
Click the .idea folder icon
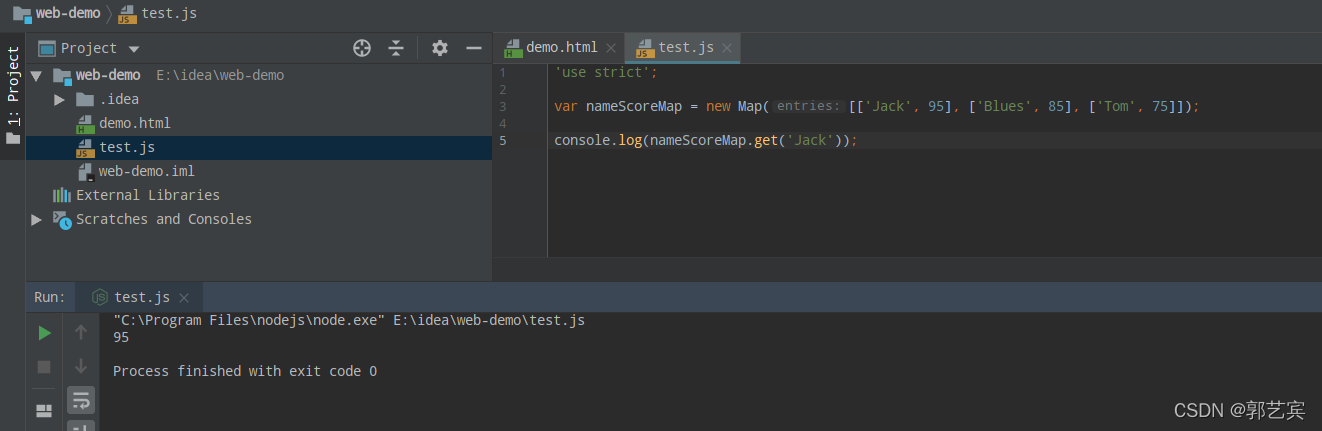(85, 99)
